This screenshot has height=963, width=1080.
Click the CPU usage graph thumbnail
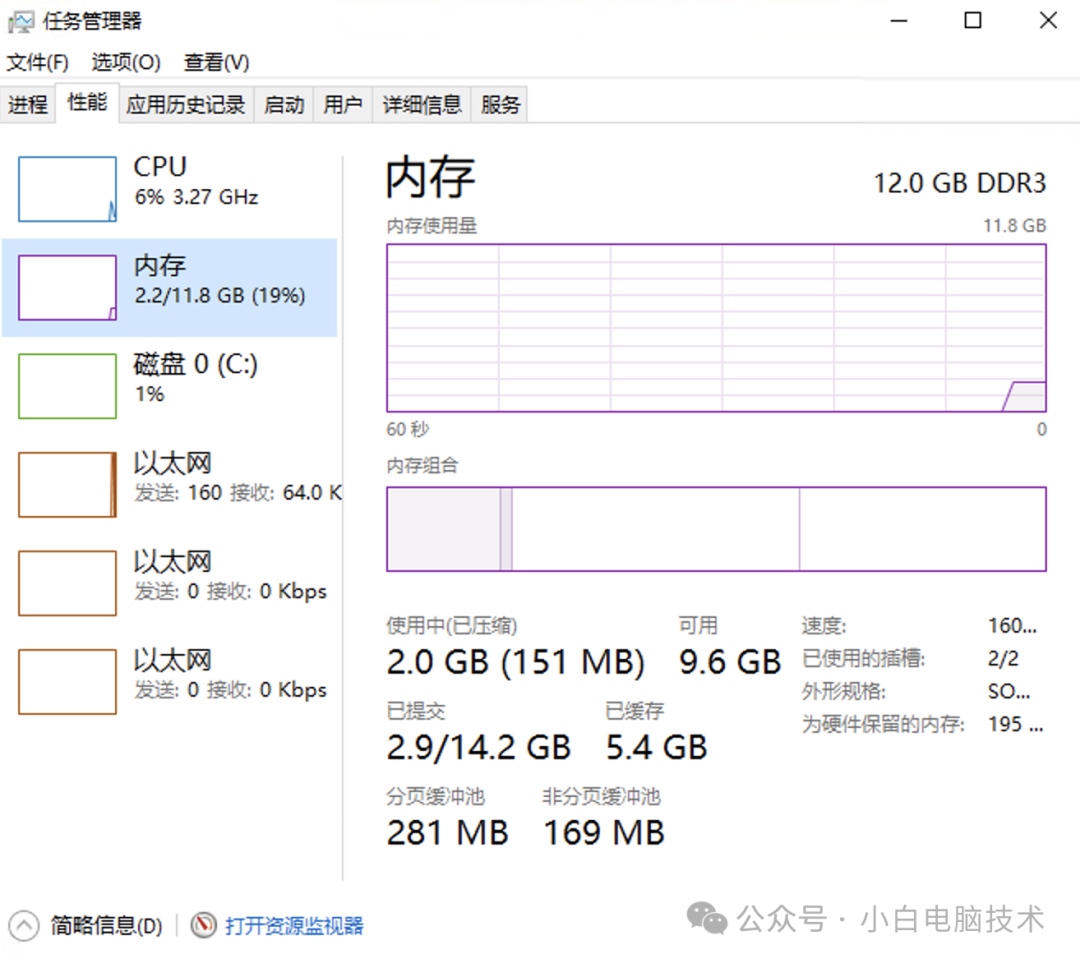click(x=68, y=189)
